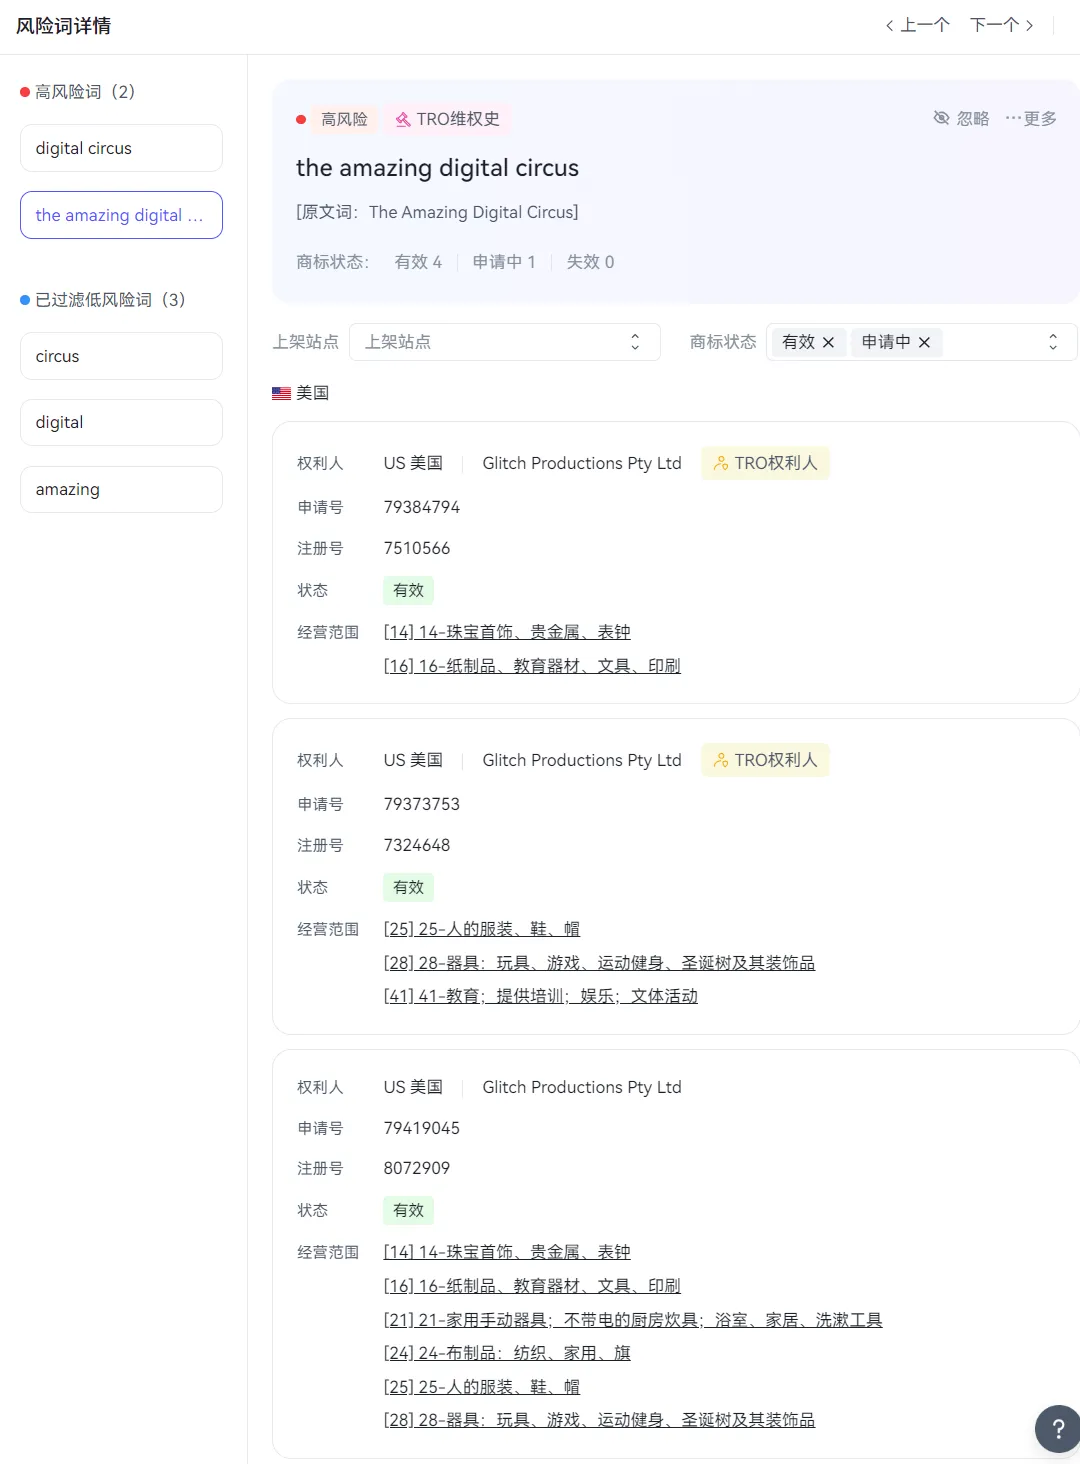Image resolution: width=1080 pixels, height=1464 pixels.
Task: Open class 14 jewelry link of 7510566
Action: (507, 632)
